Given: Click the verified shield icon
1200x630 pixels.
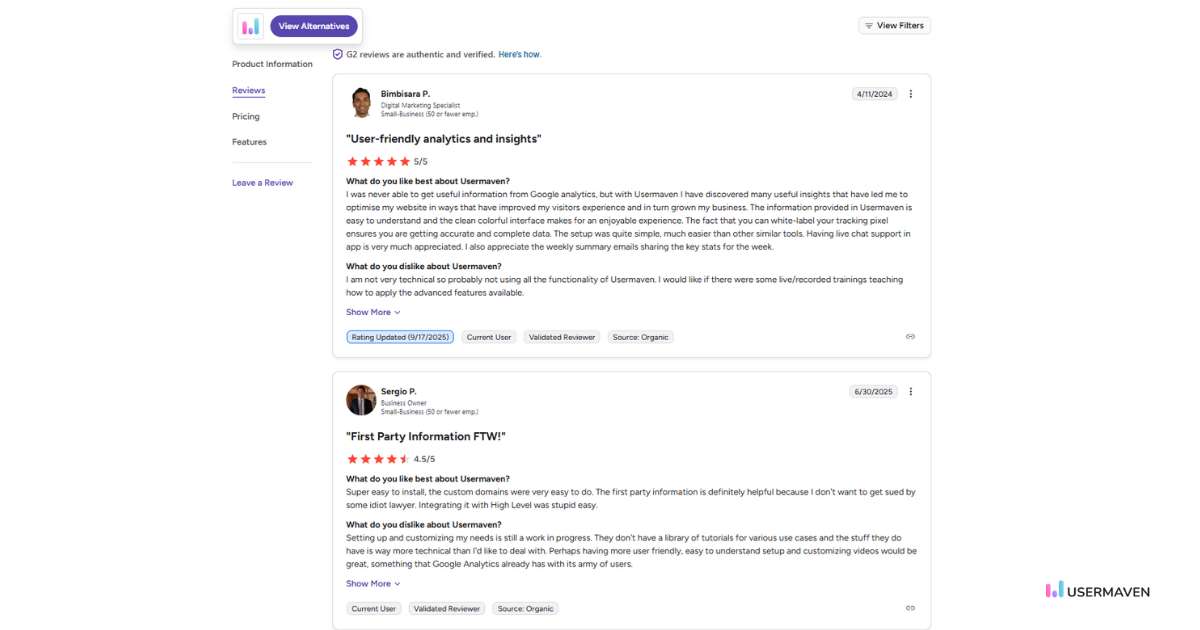Looking at the screenshot, I should tap(338, 54).
